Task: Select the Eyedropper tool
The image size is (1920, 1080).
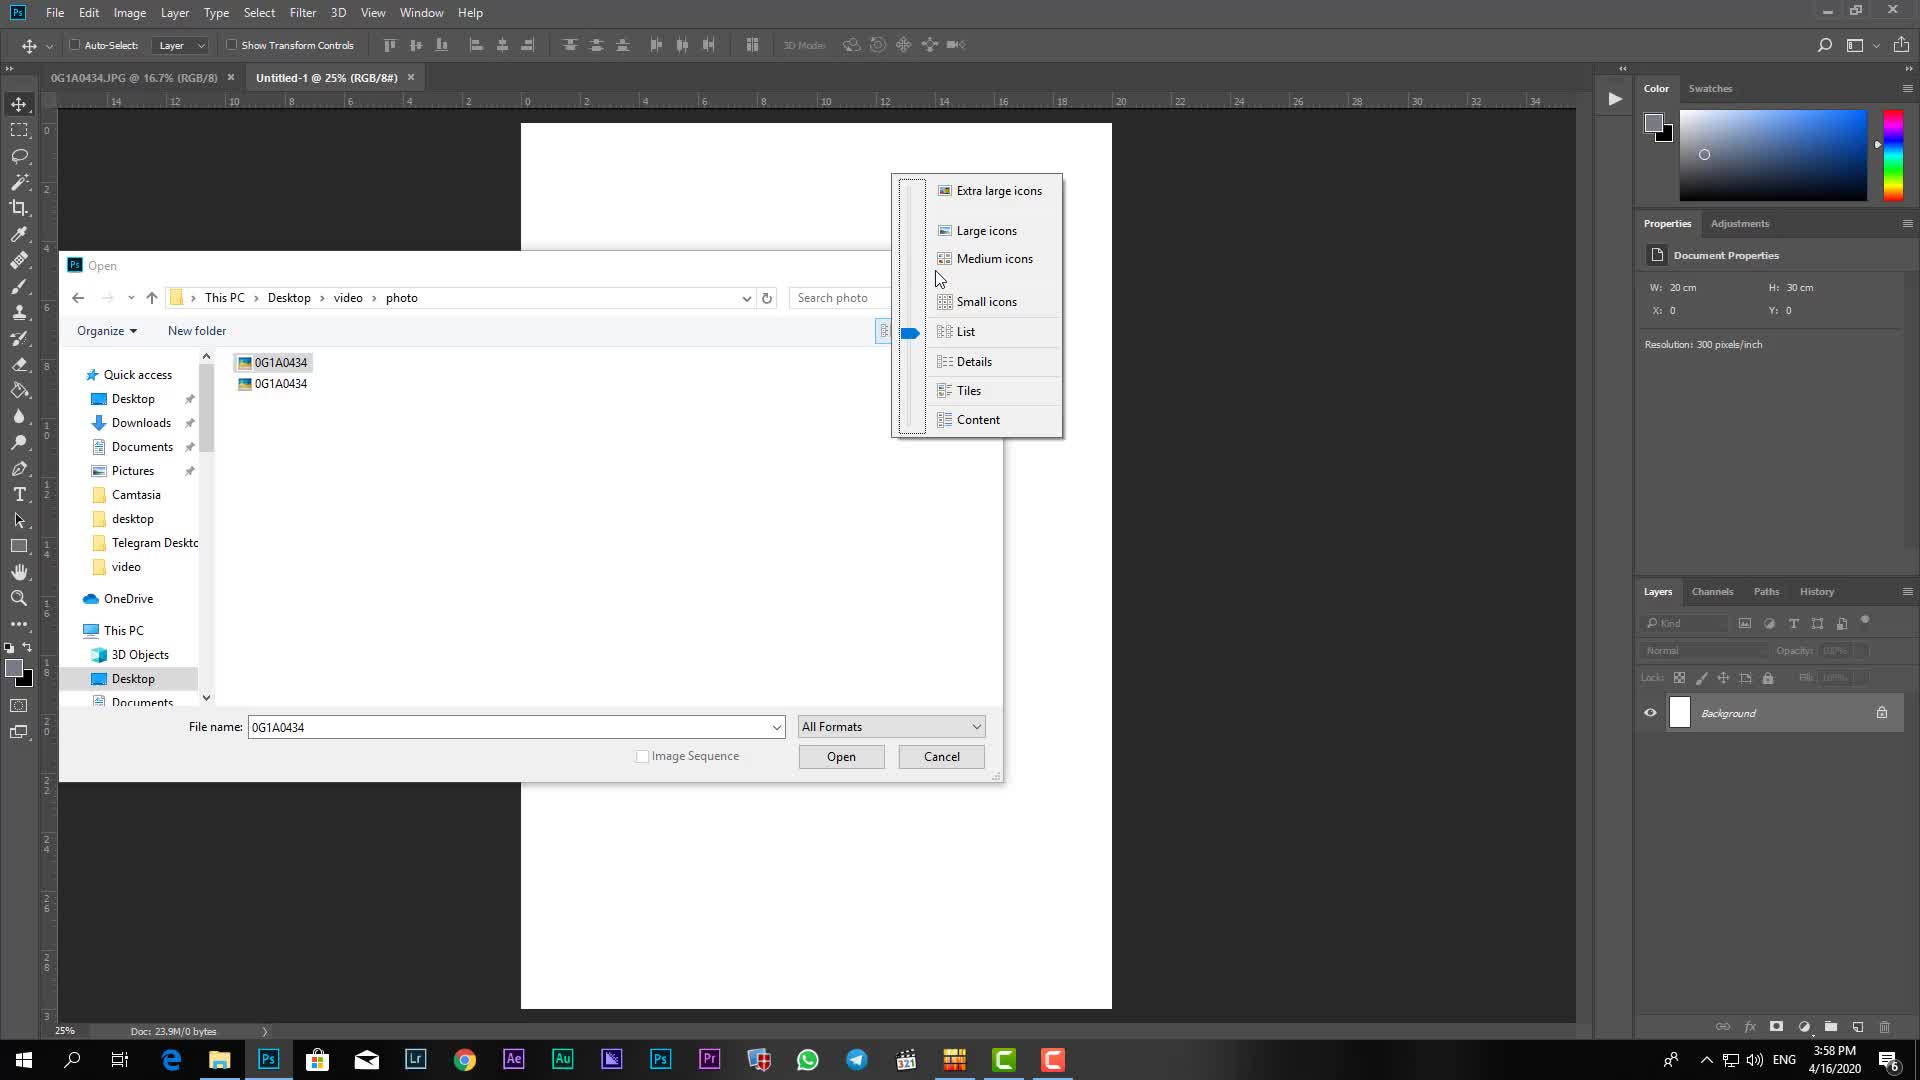Action: pyautogui.click(x=19, y=234)
